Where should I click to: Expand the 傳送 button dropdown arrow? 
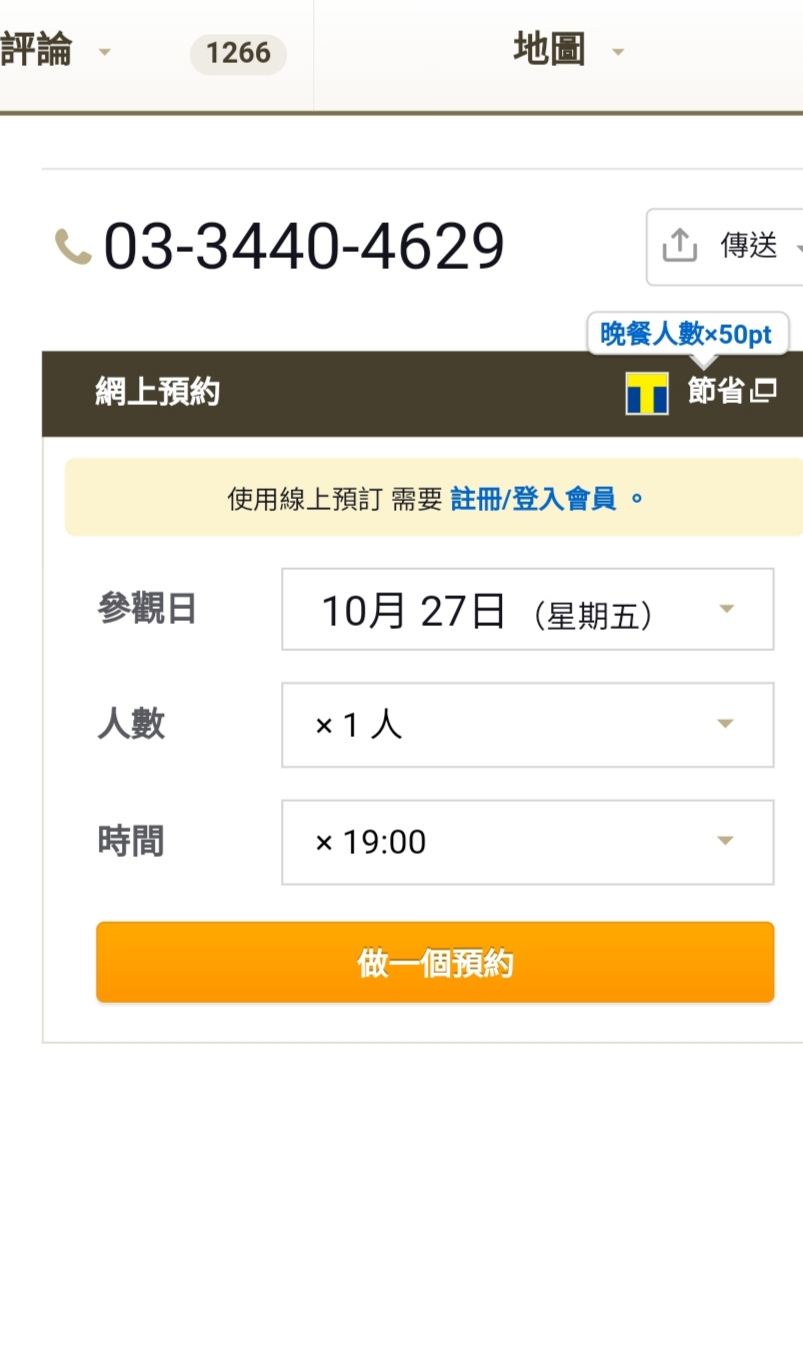click(x=798, y=247)
